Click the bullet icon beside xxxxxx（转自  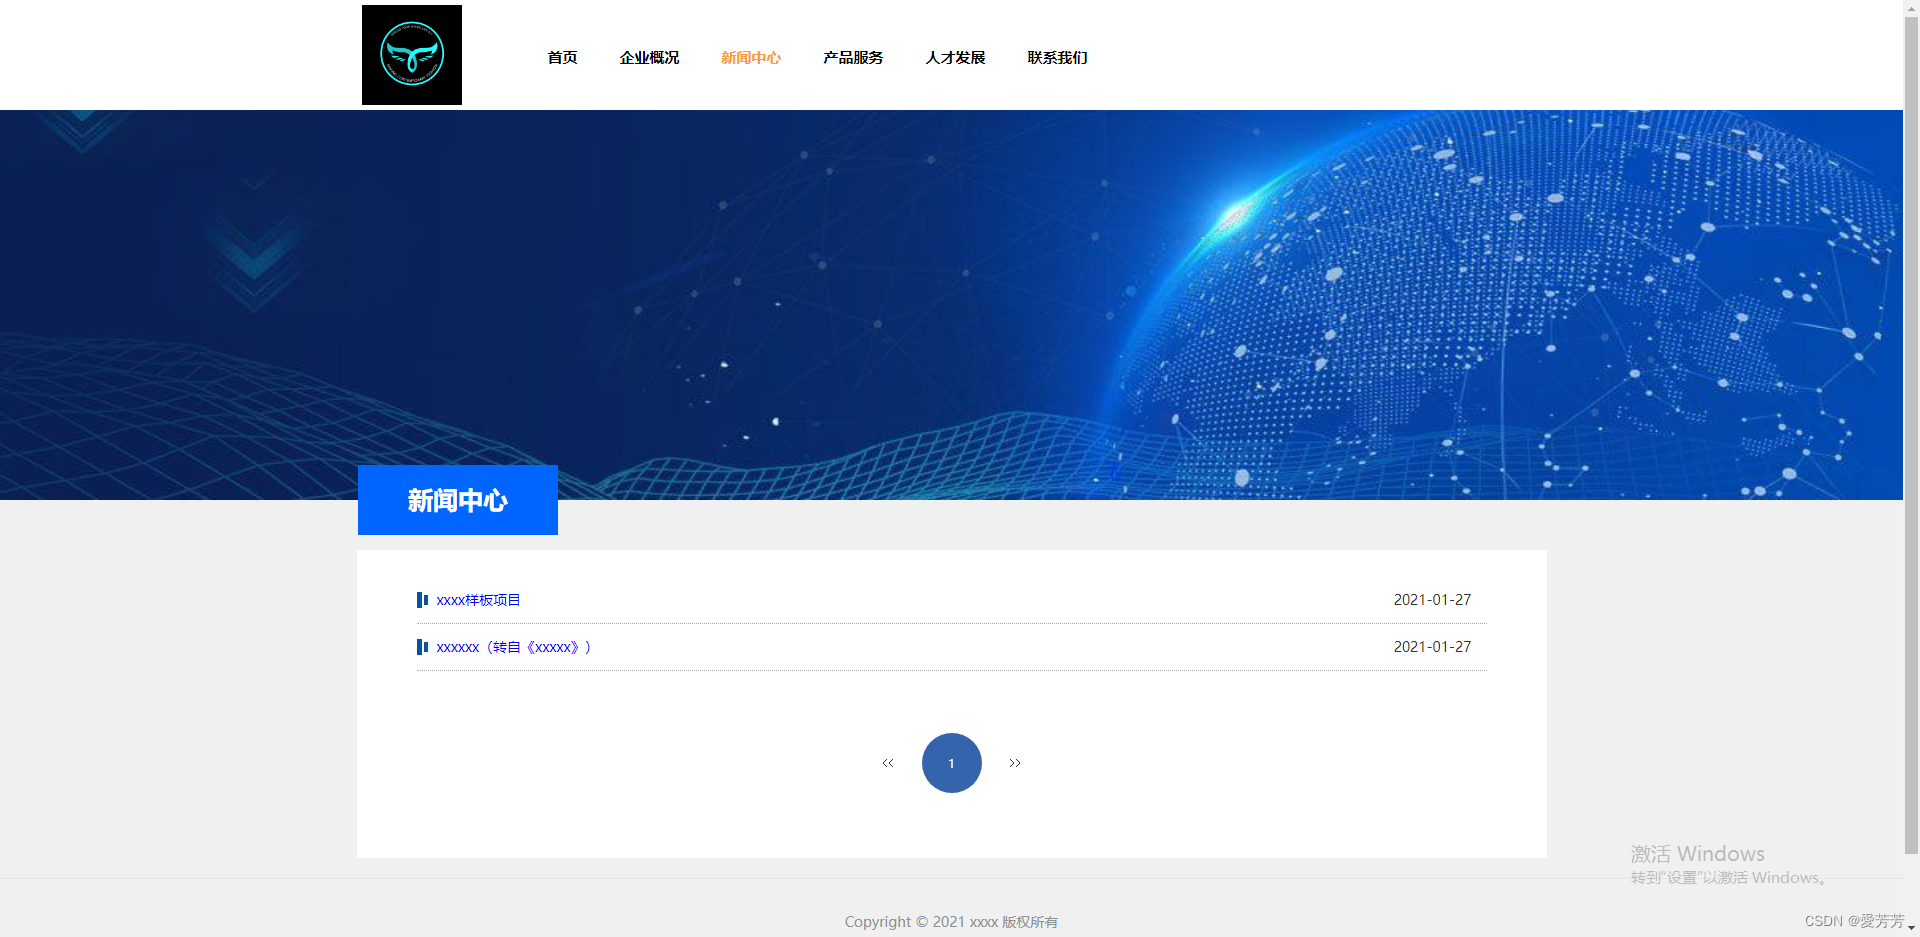point(422,647)
